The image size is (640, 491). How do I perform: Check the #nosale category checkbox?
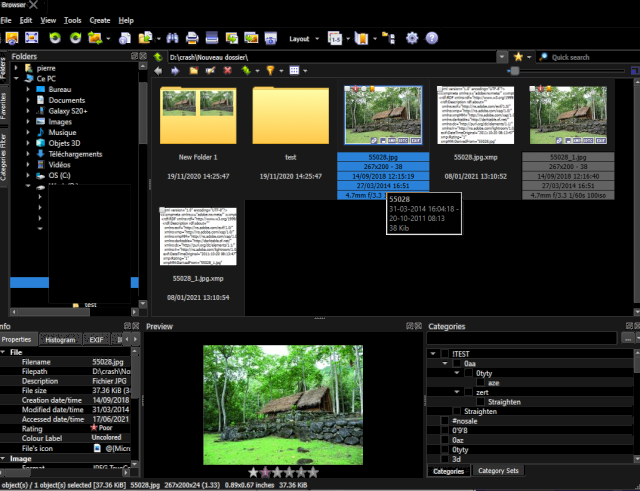coord(445,421)
